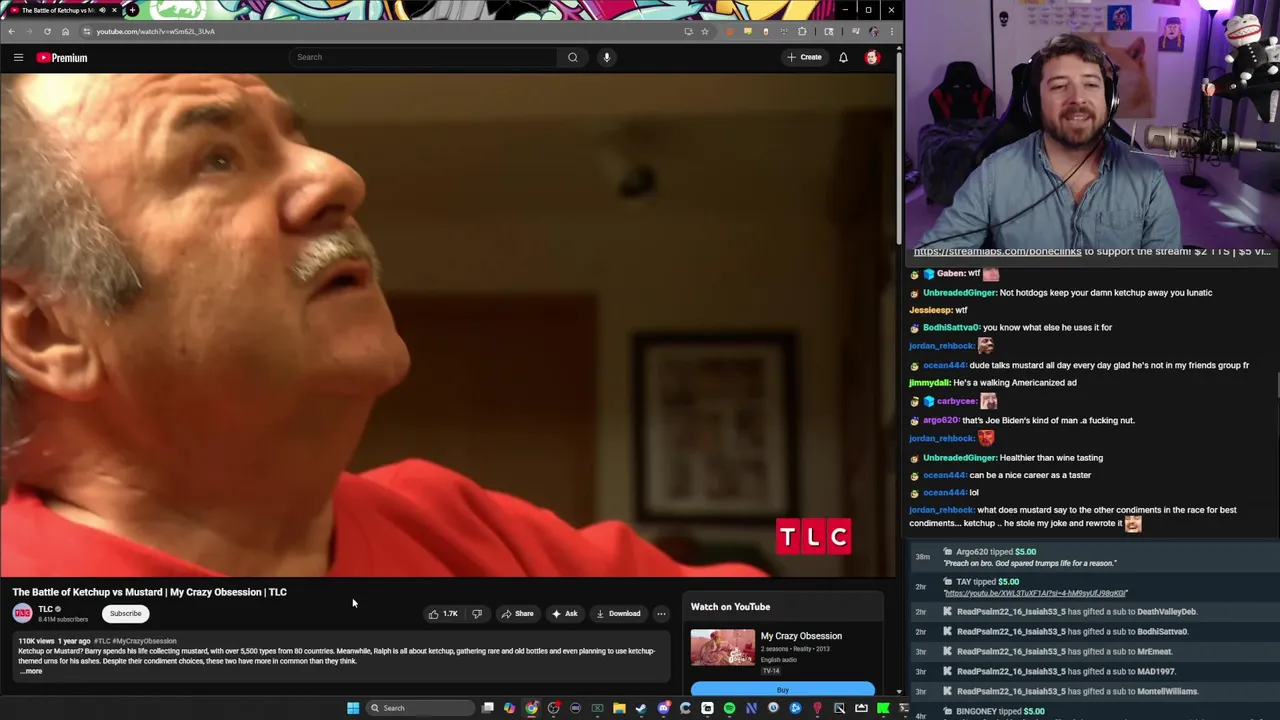The height and width of the screenshot is (720, 1280).
Task: Open Spotify from the taskbar
Action: tap(729, 708)
